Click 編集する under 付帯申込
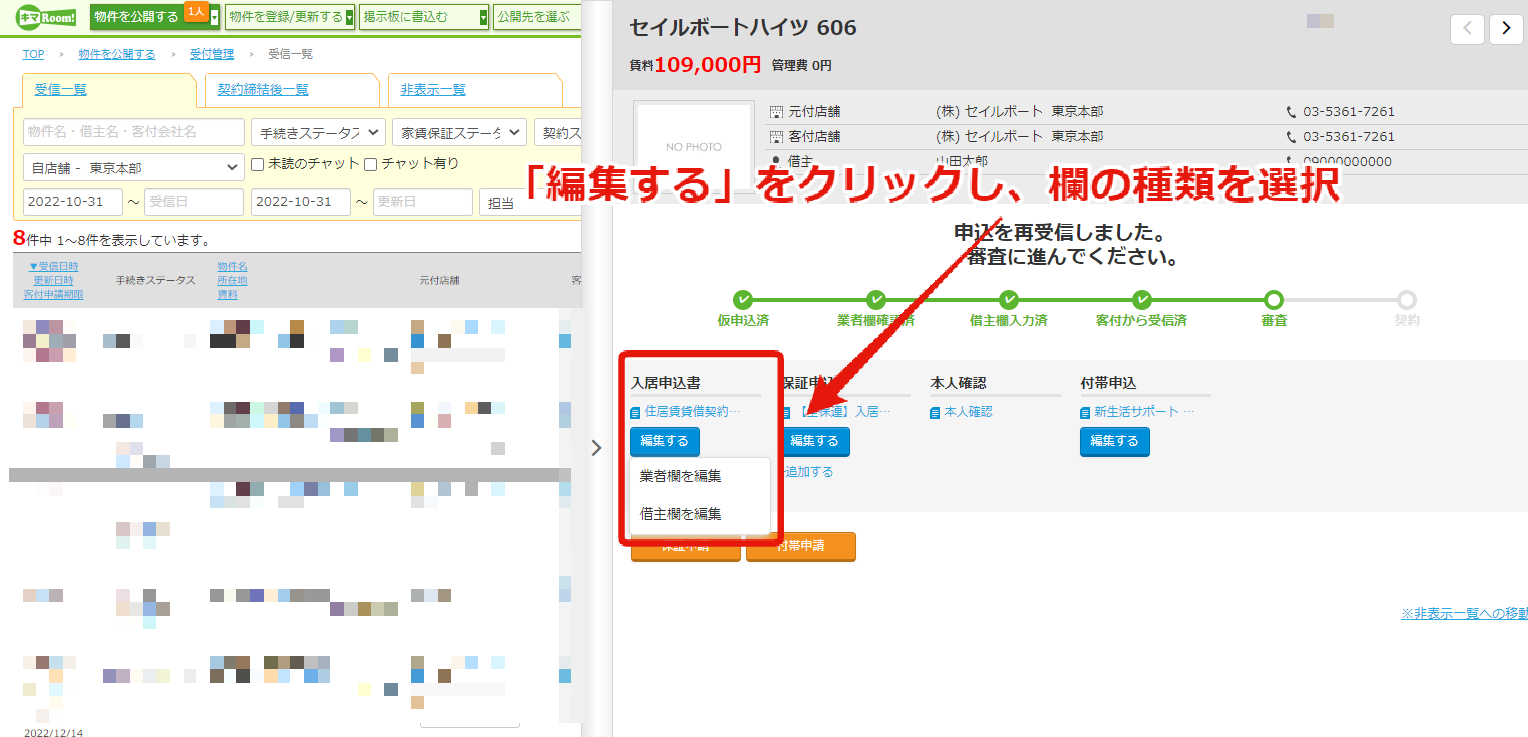Image resolution: width=1528 pixels, height=737 pixels. [x=1115, y=441]
